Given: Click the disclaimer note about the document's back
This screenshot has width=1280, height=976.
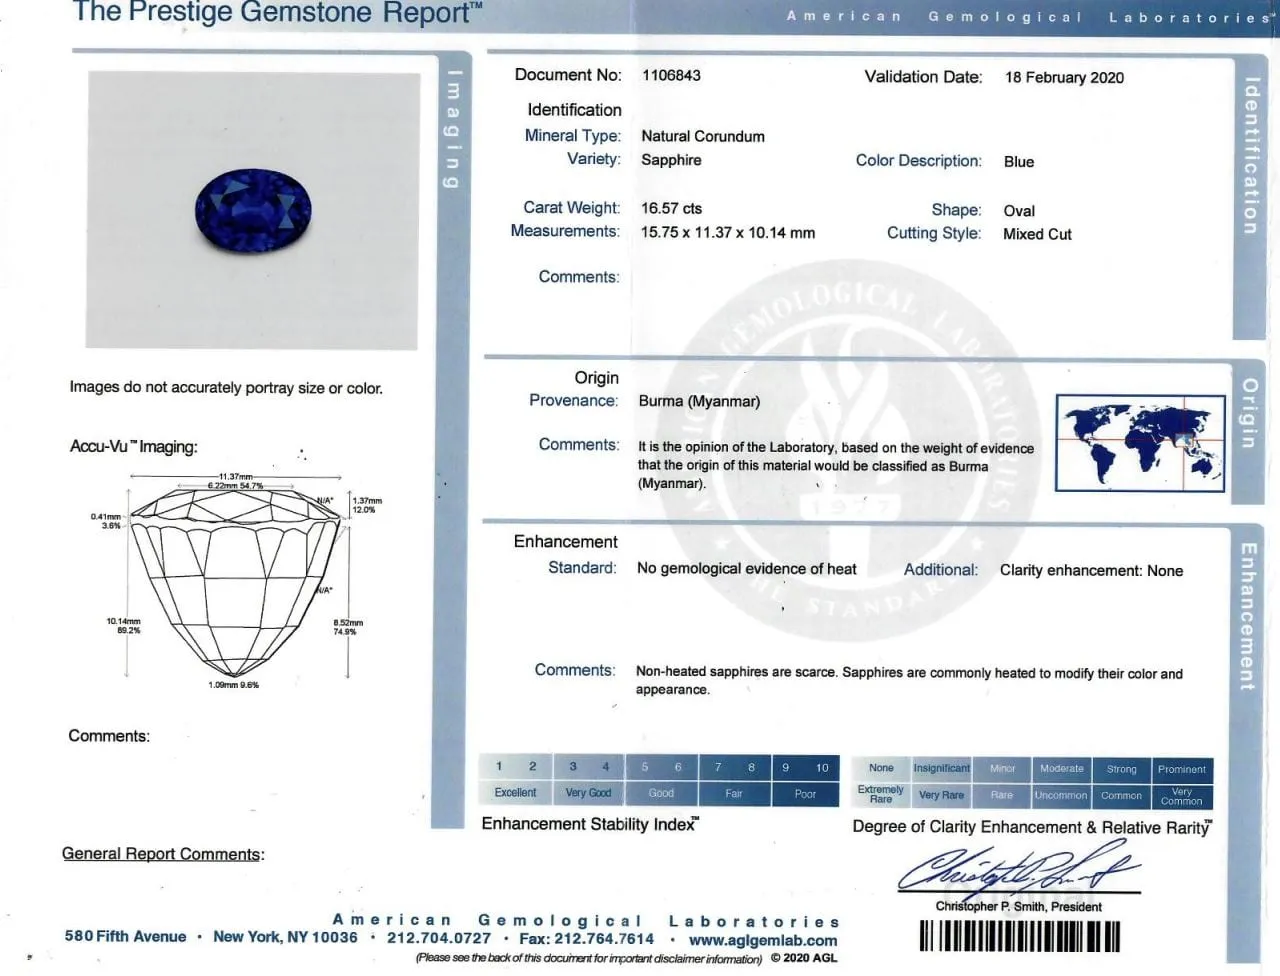Looking at the screenshot, I should click(589, 959).
